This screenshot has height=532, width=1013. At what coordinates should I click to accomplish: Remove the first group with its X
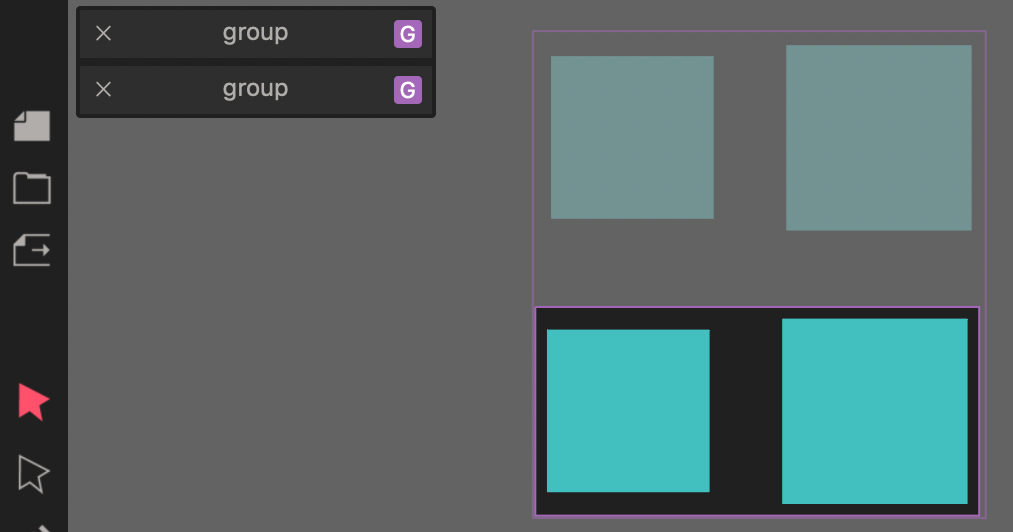click(x=103, y=34)
